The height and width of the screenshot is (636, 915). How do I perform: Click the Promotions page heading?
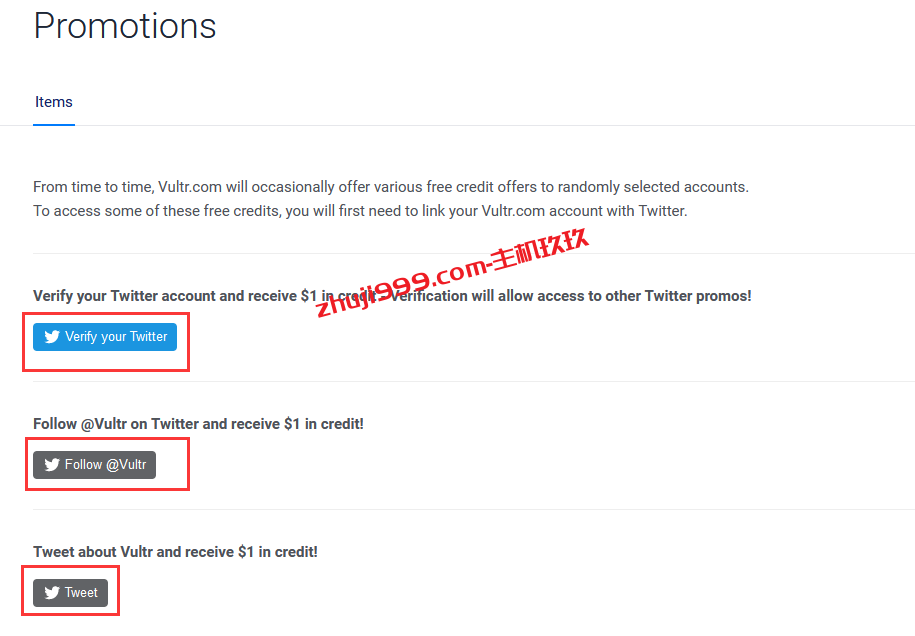pos(125,26)
